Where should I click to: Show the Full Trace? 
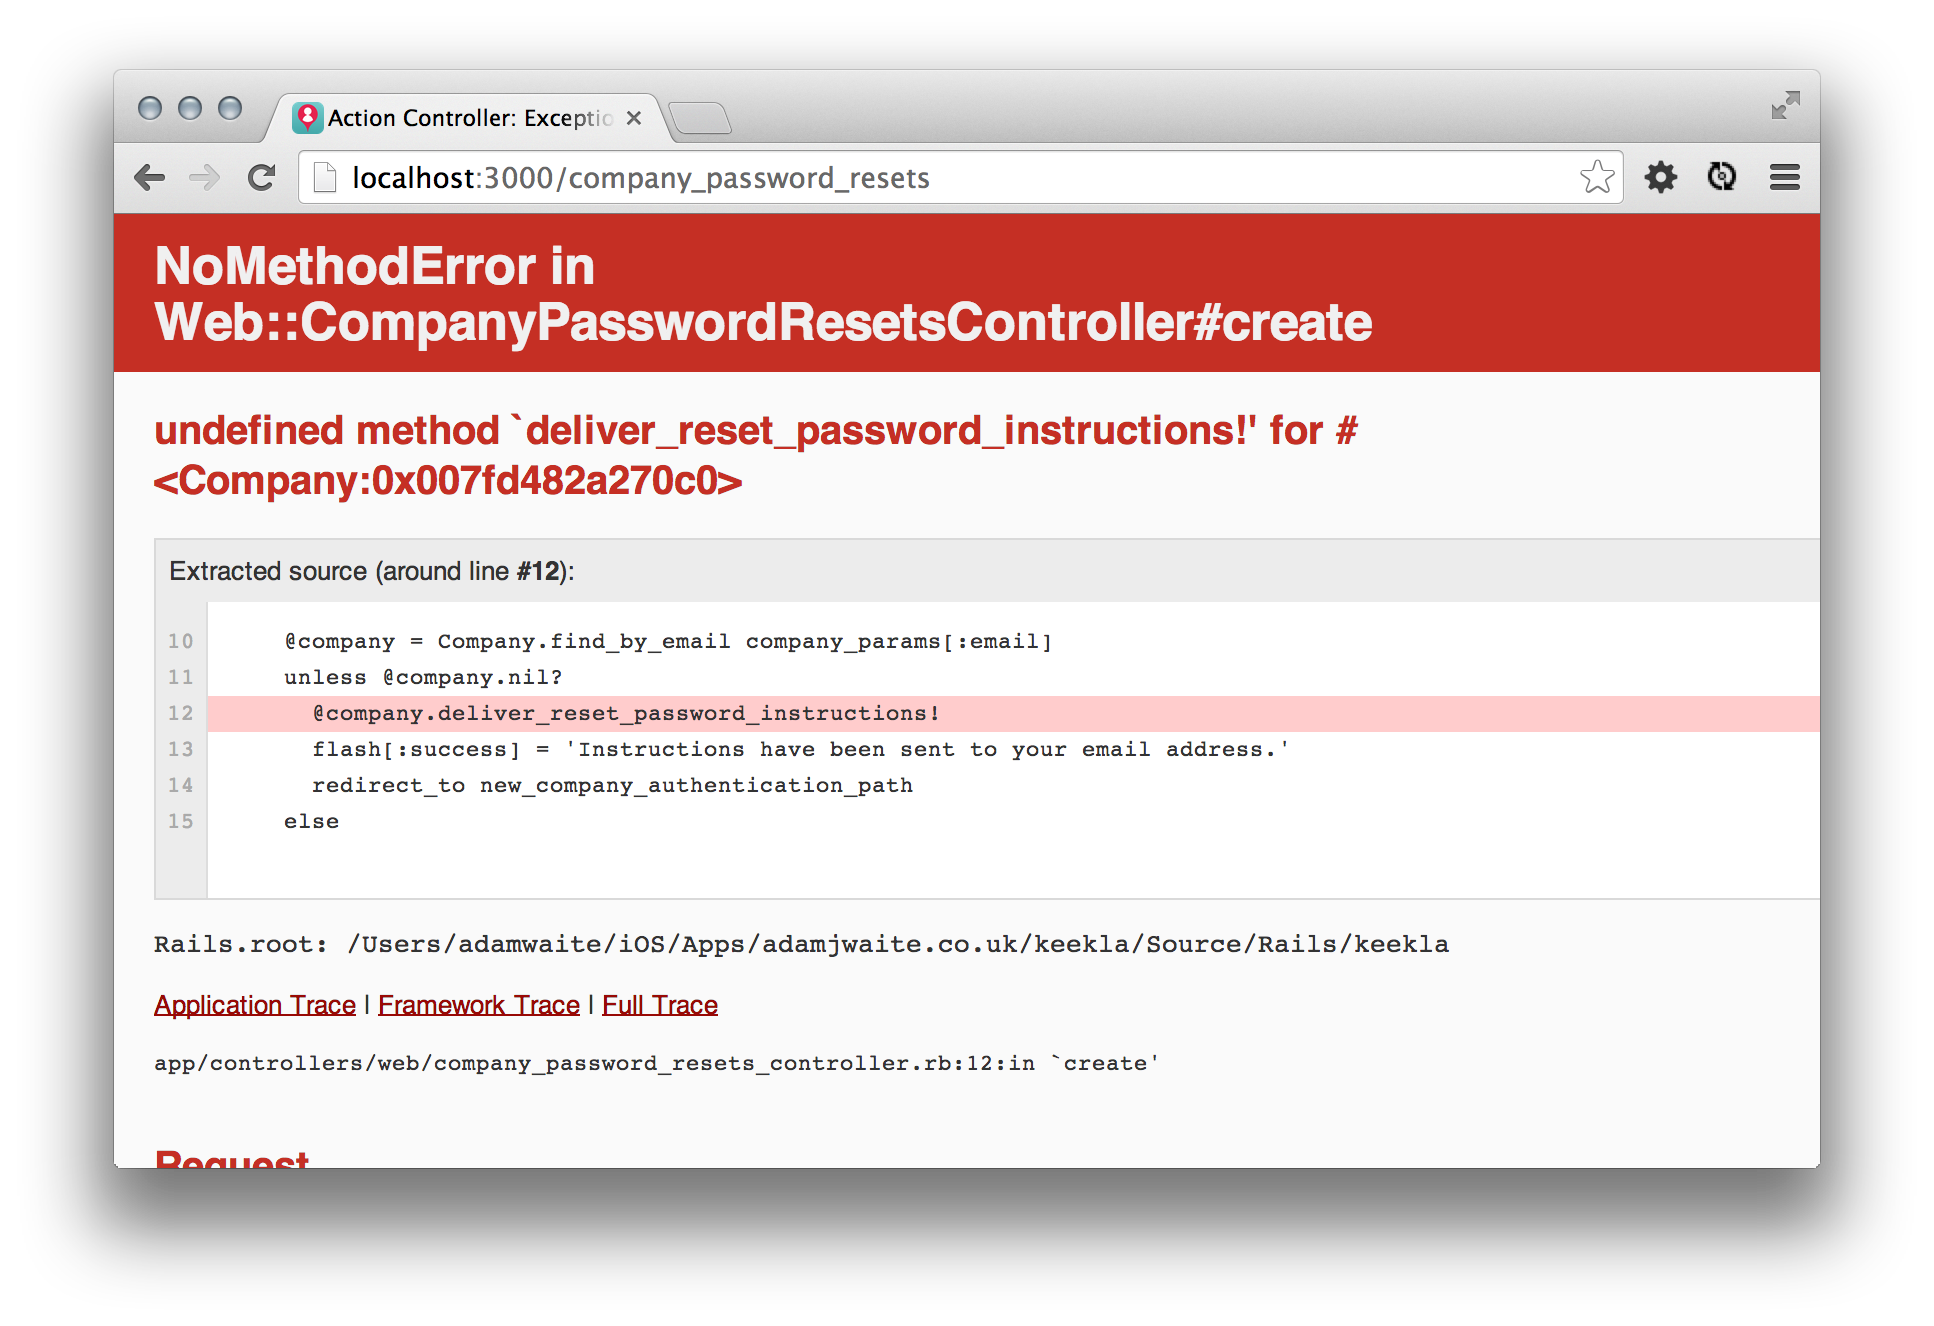click(x=660, y=1005)
